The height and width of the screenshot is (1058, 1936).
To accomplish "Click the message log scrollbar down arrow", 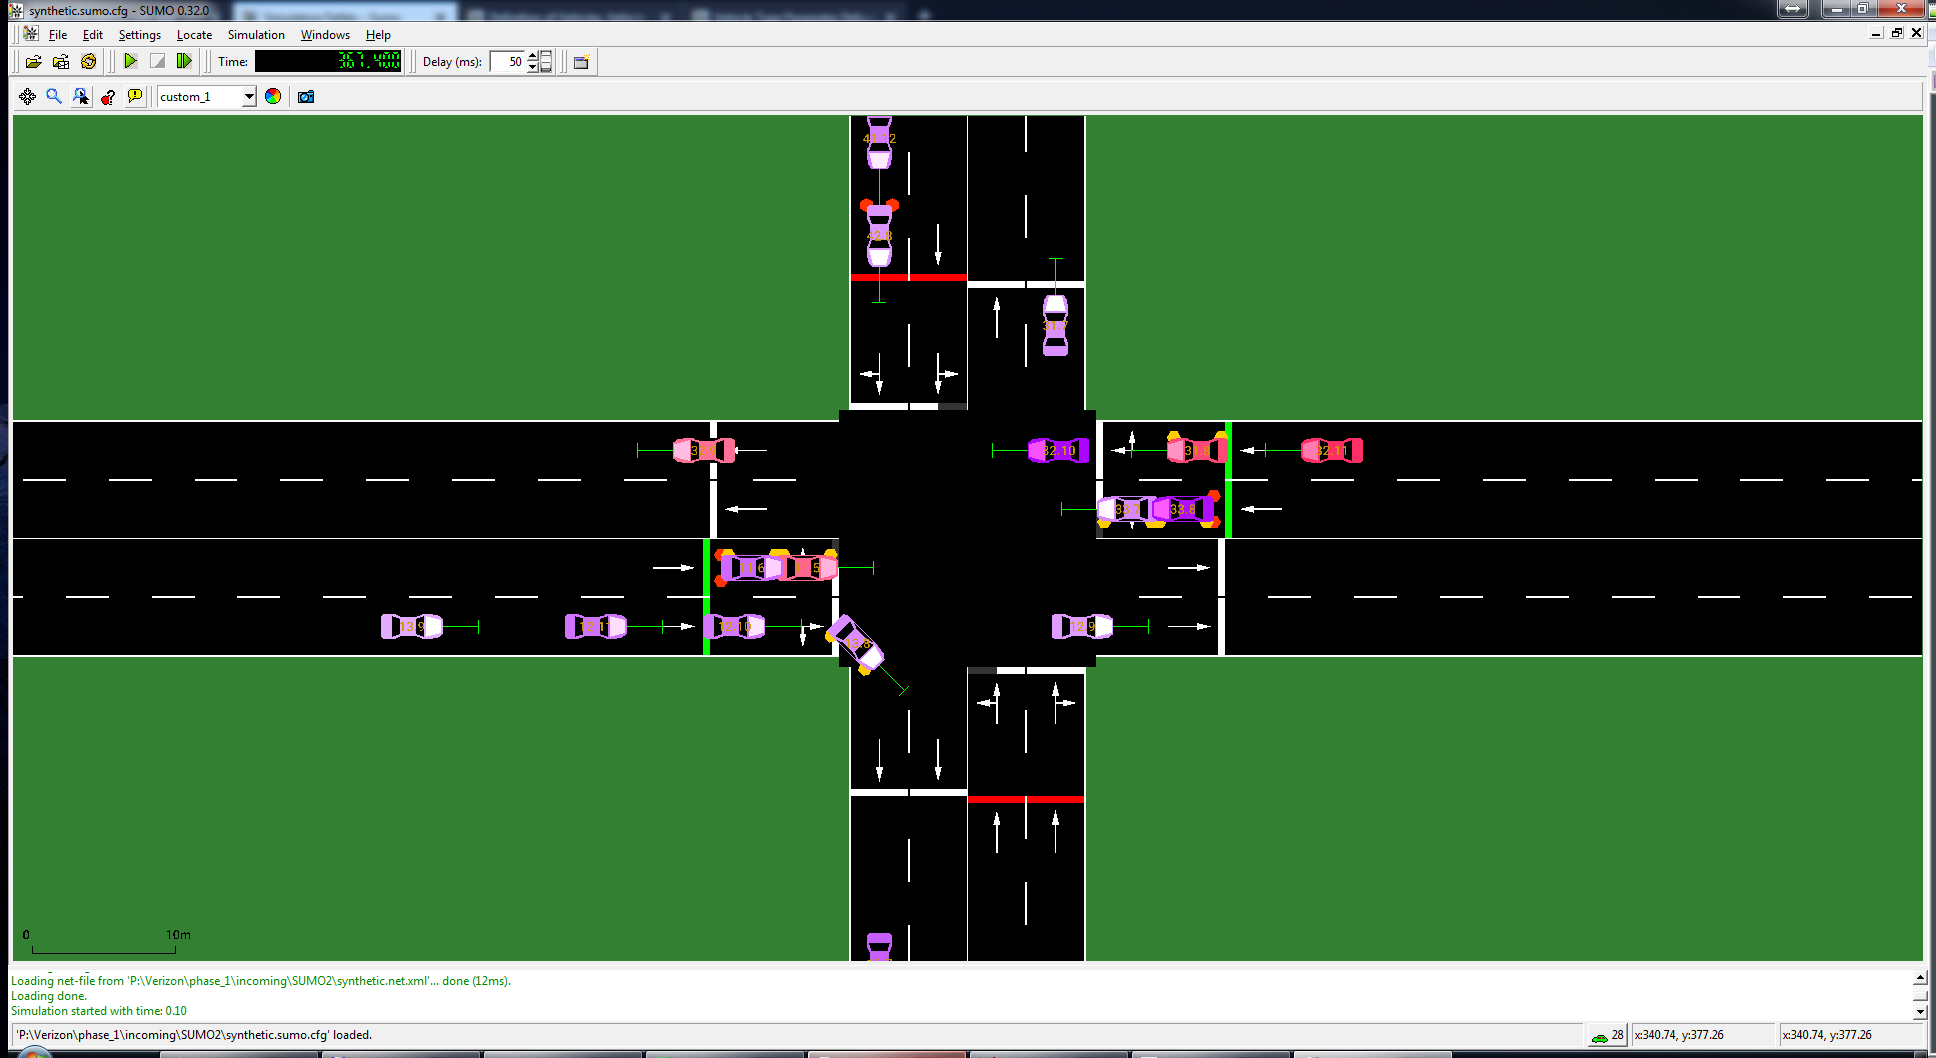I will tap(1922, 1011).
